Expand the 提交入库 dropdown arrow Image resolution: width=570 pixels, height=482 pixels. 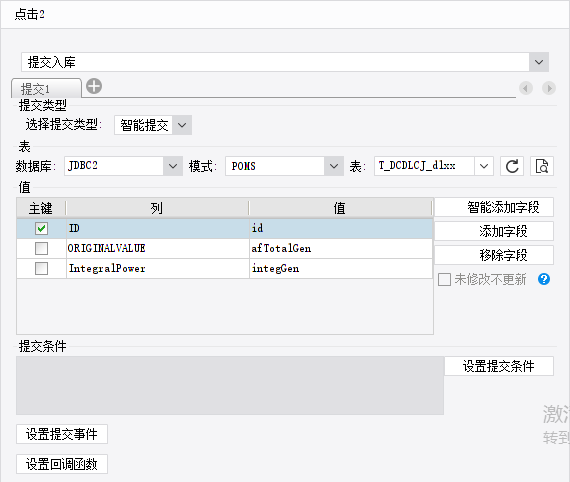pyautogui.click(x=539, y=62)
